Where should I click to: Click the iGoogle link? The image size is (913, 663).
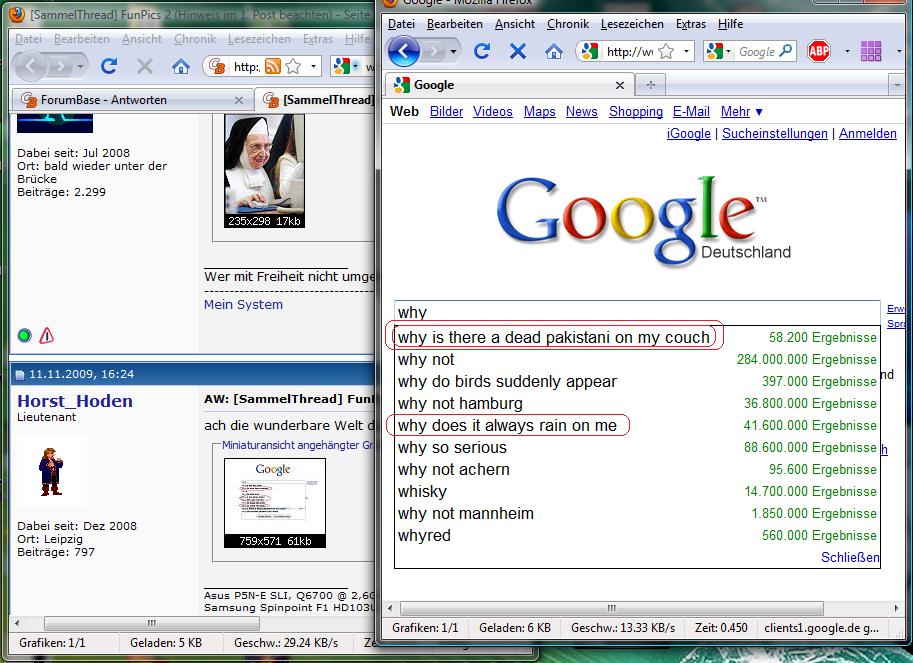[x=688, y=133]
